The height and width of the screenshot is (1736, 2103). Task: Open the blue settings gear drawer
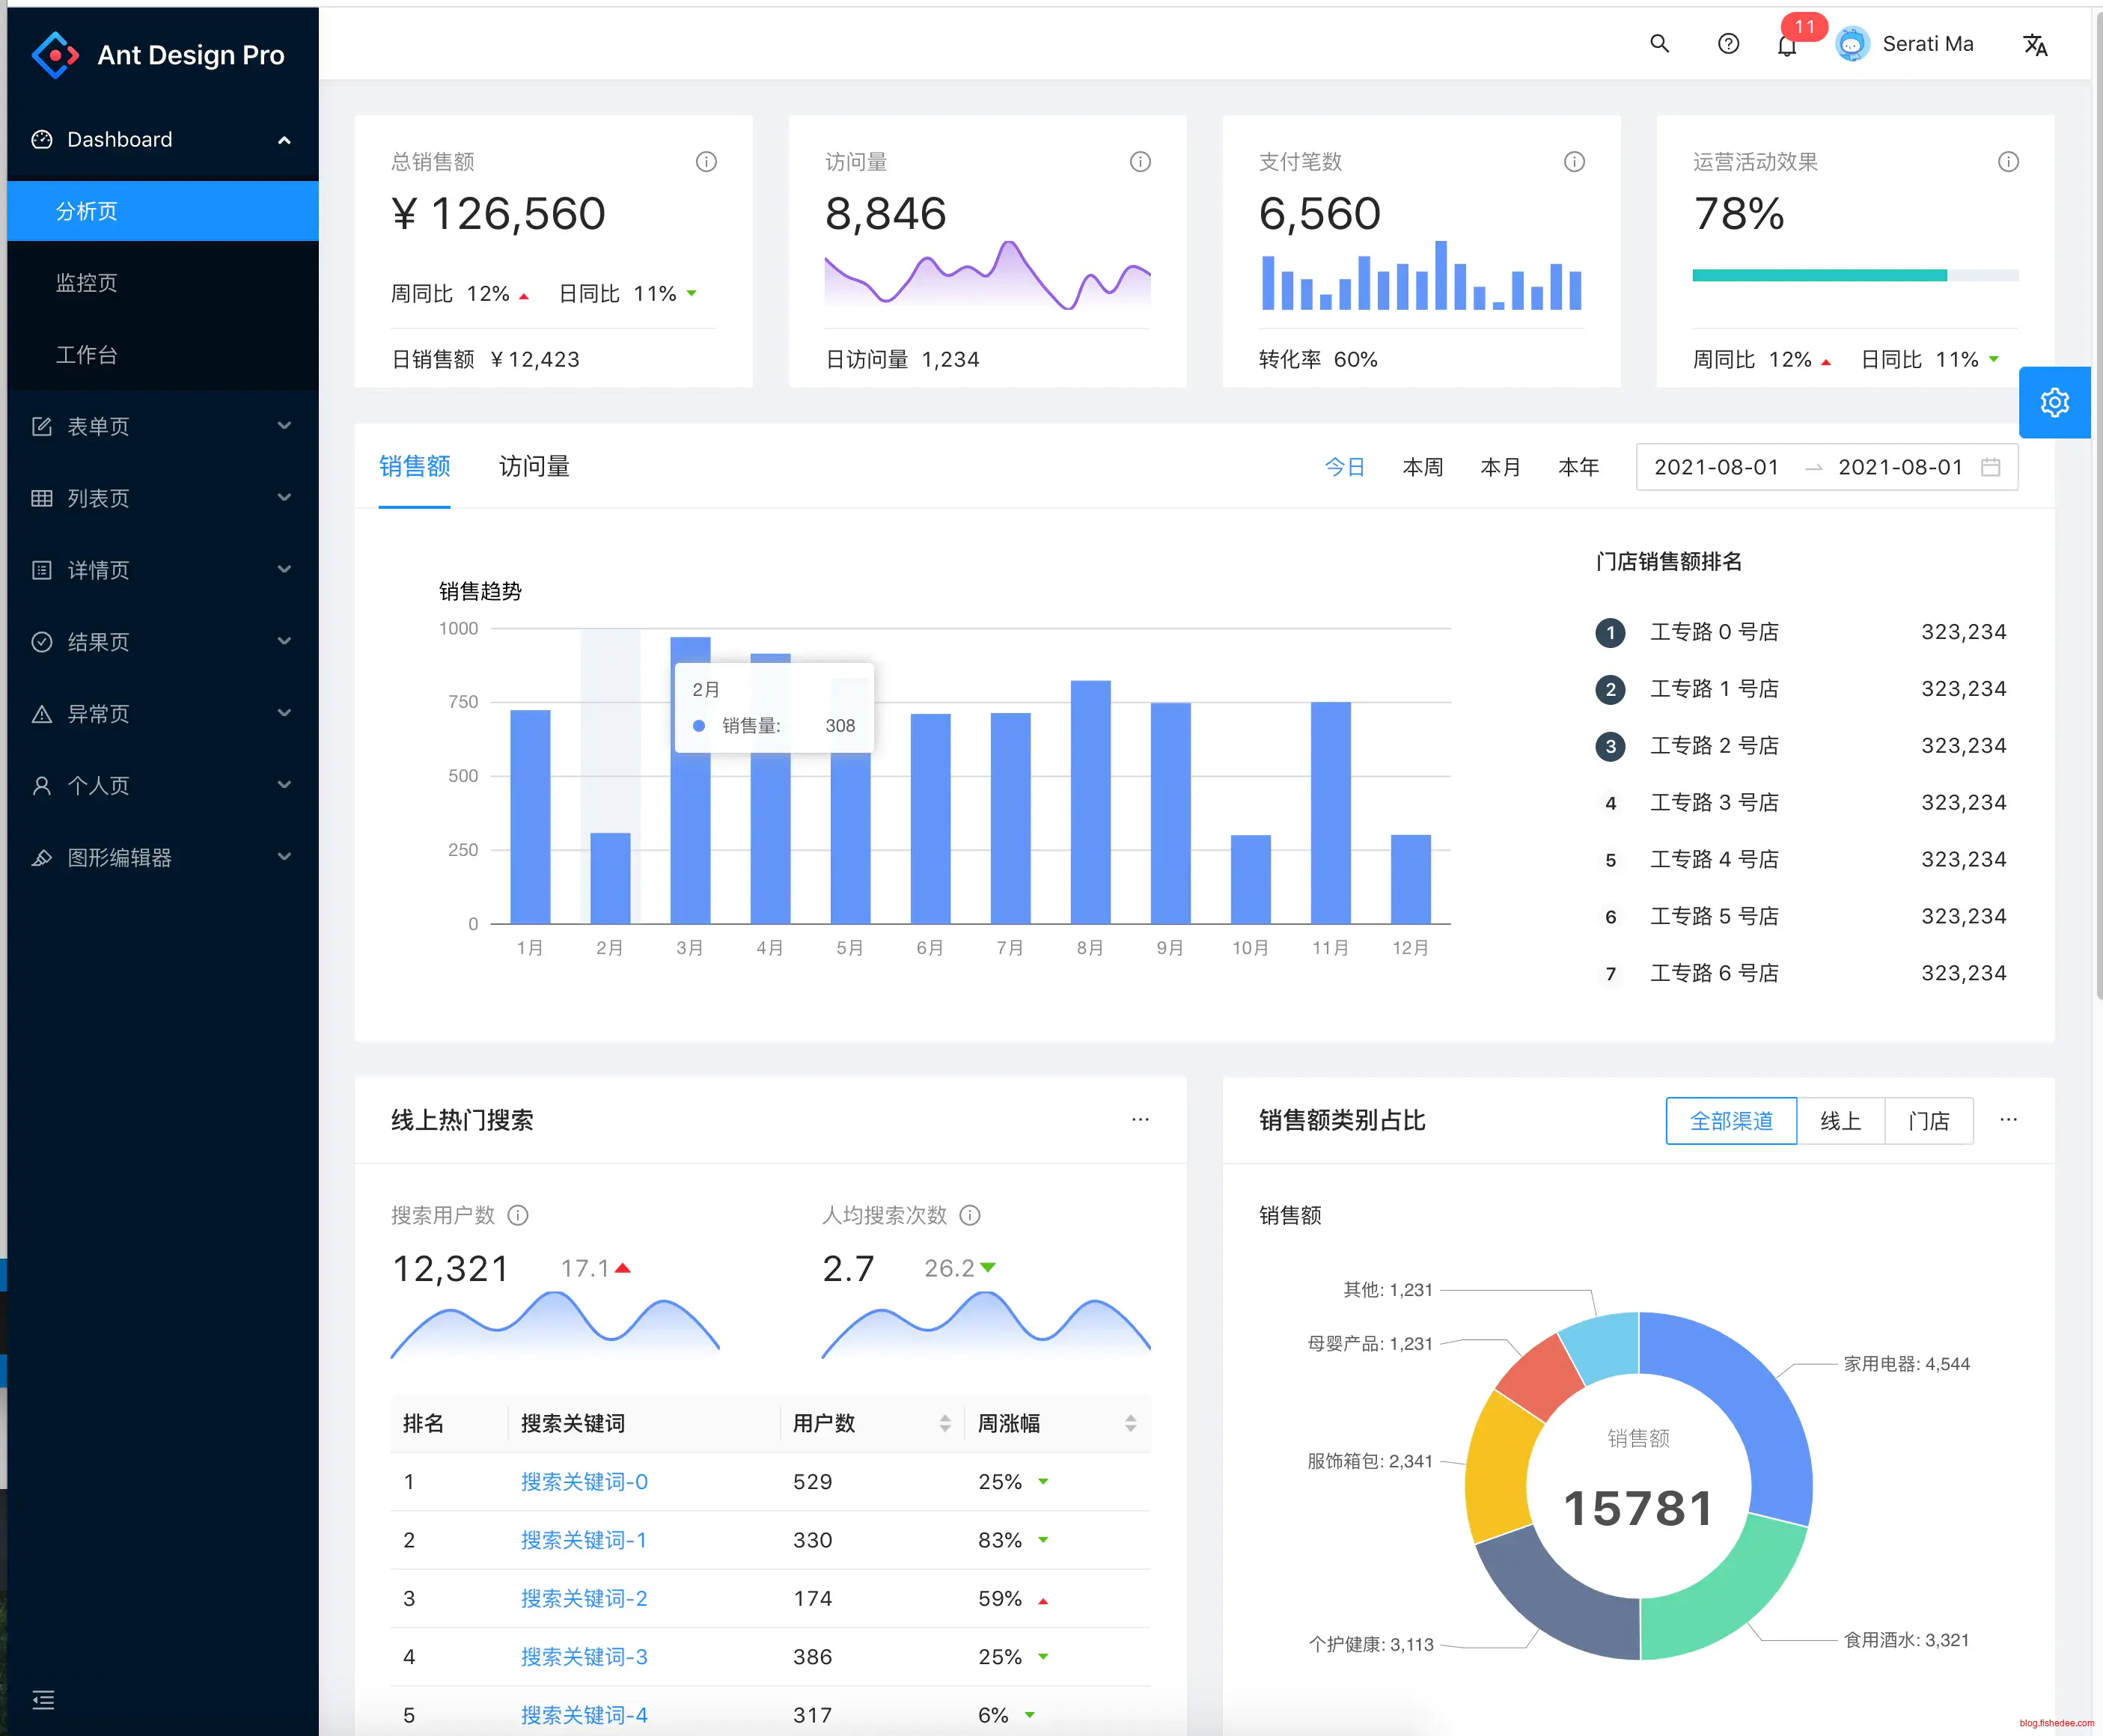pos(2054,403)
